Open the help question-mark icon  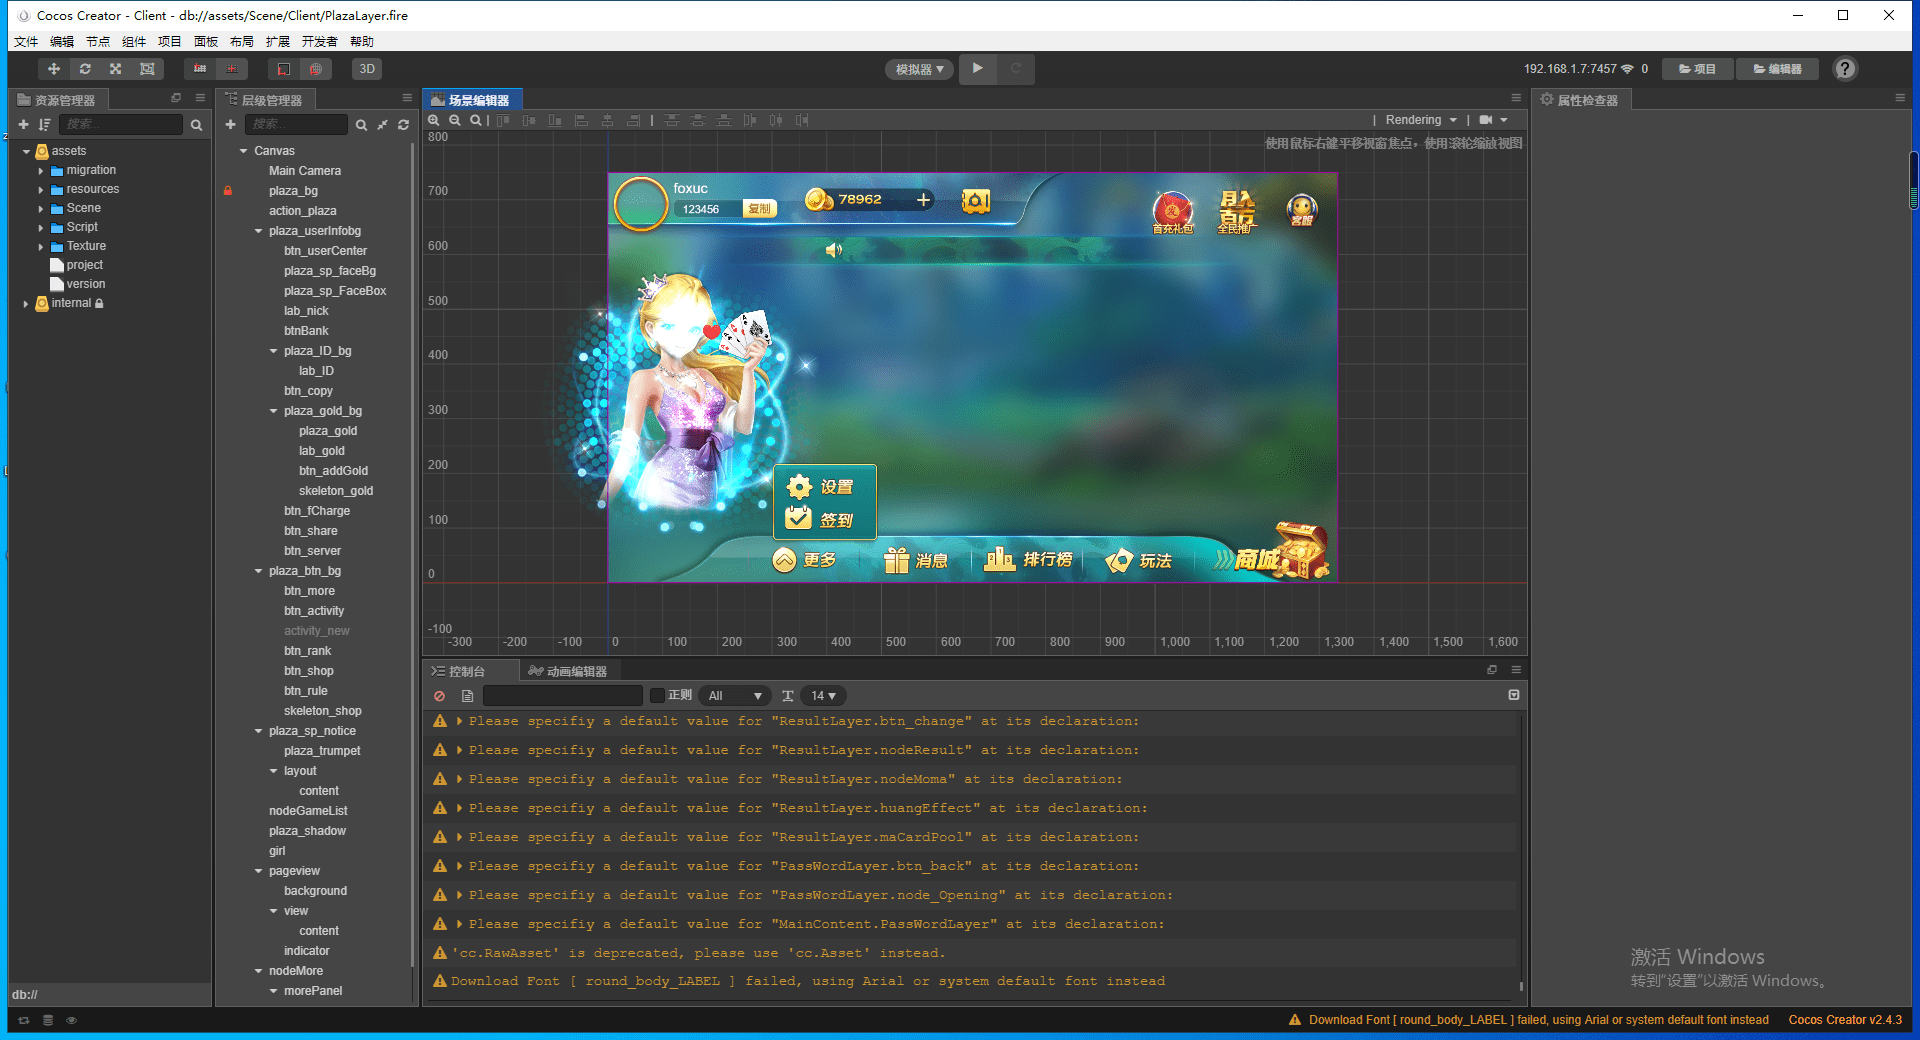1845,68
